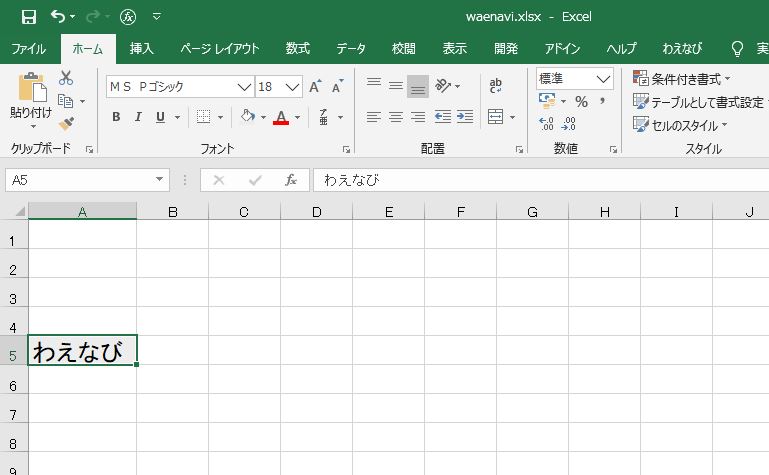Decrease decimal places
This screenshot has width=769, height=475.
568,124
